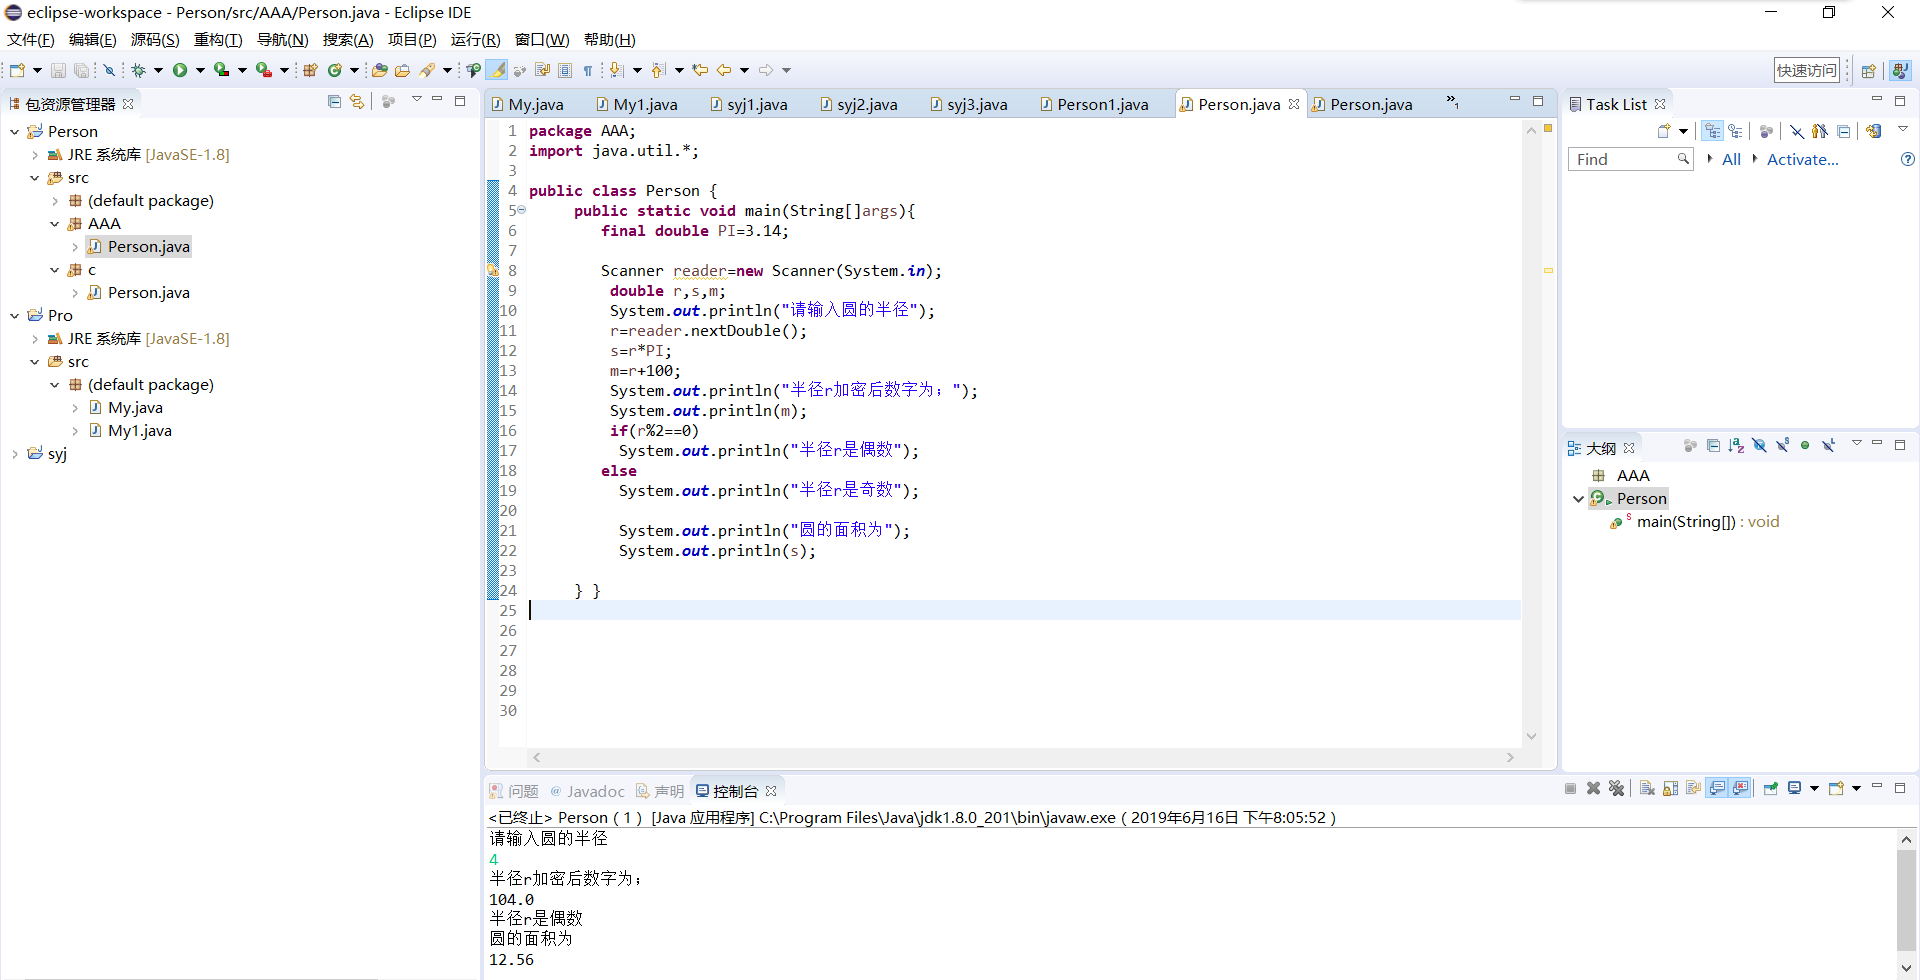Expand the syj project node
The height and width of the screenshot is (980, 1920).
pos(15,454)
